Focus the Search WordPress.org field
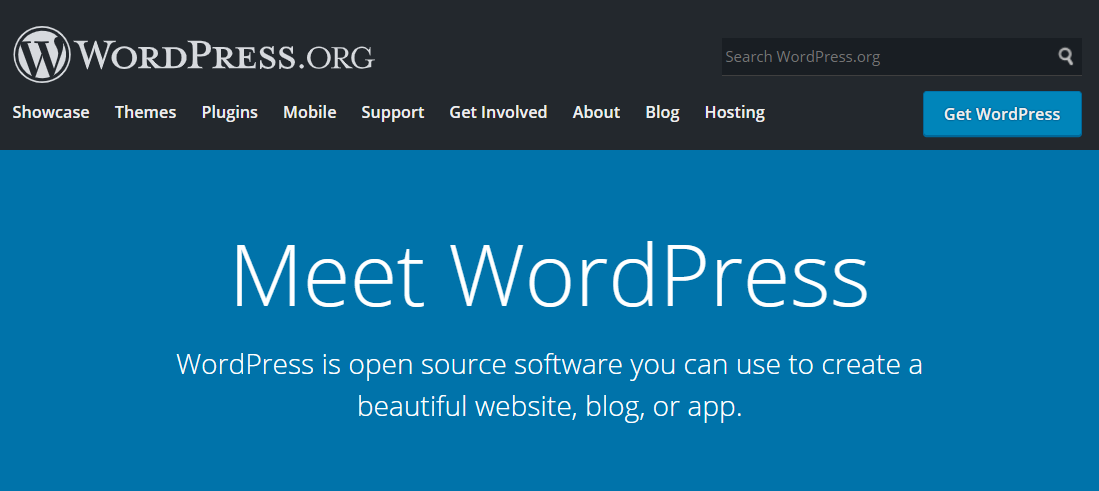1099x491 pixels. [x=901, y=57]
